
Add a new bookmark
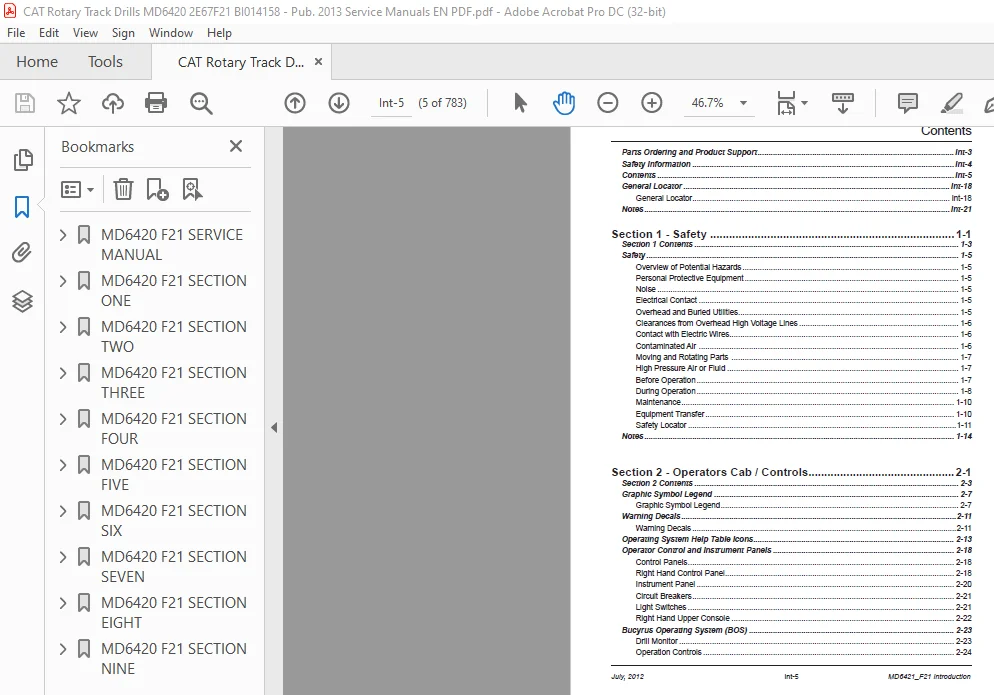pos(157,189)
